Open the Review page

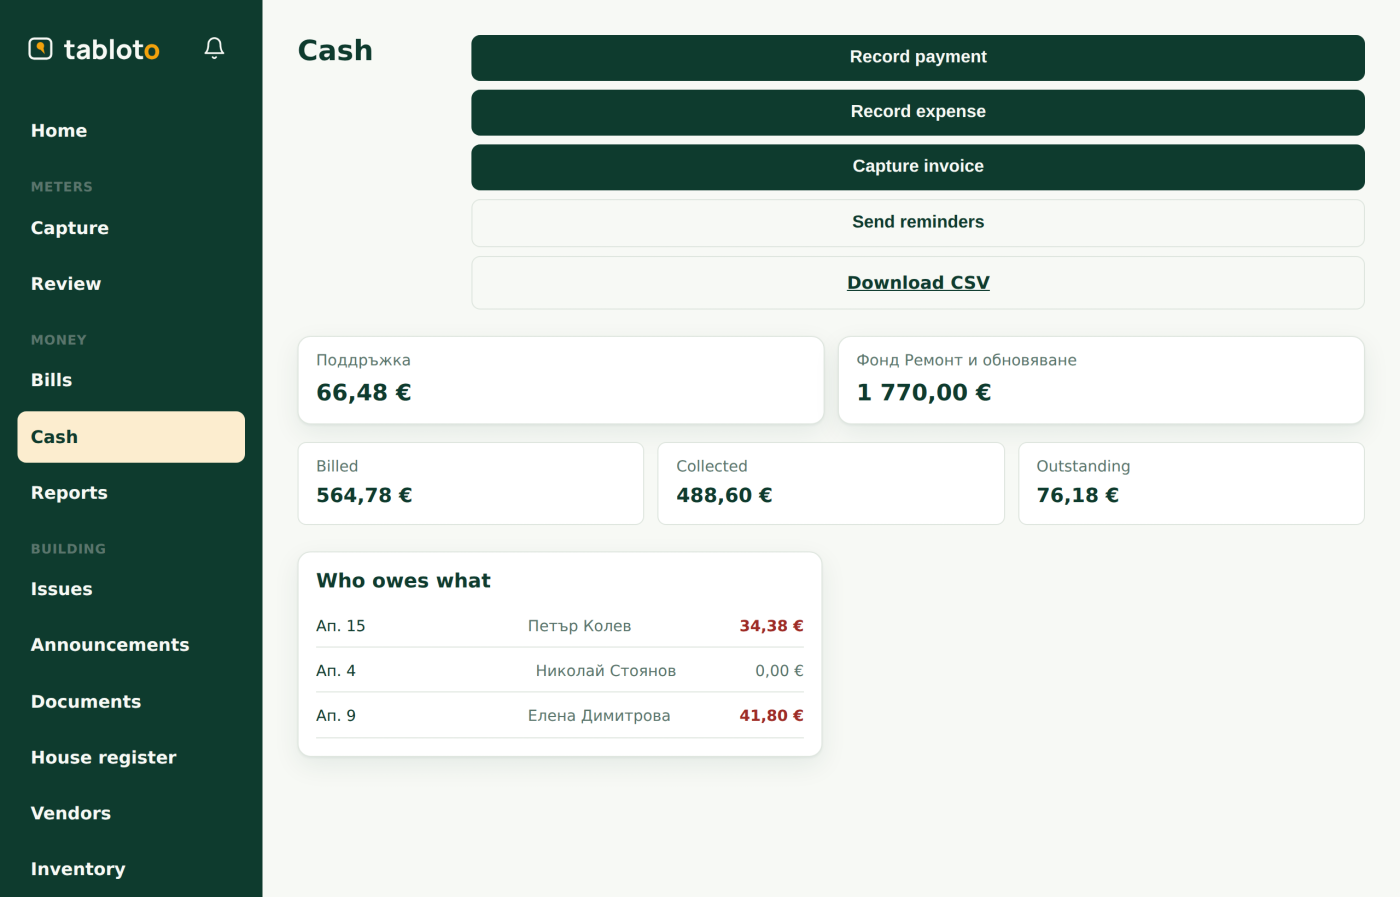[x=131, y=284]
